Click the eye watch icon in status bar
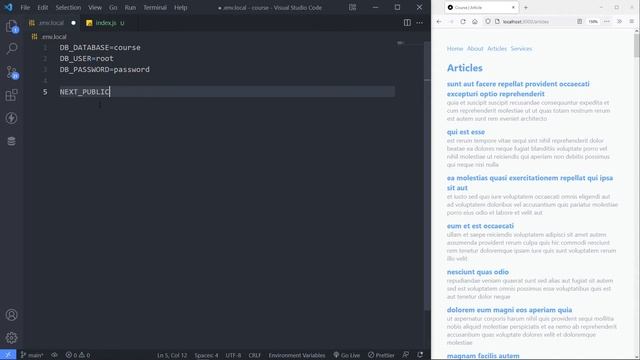640x360 pixels. 54,355
